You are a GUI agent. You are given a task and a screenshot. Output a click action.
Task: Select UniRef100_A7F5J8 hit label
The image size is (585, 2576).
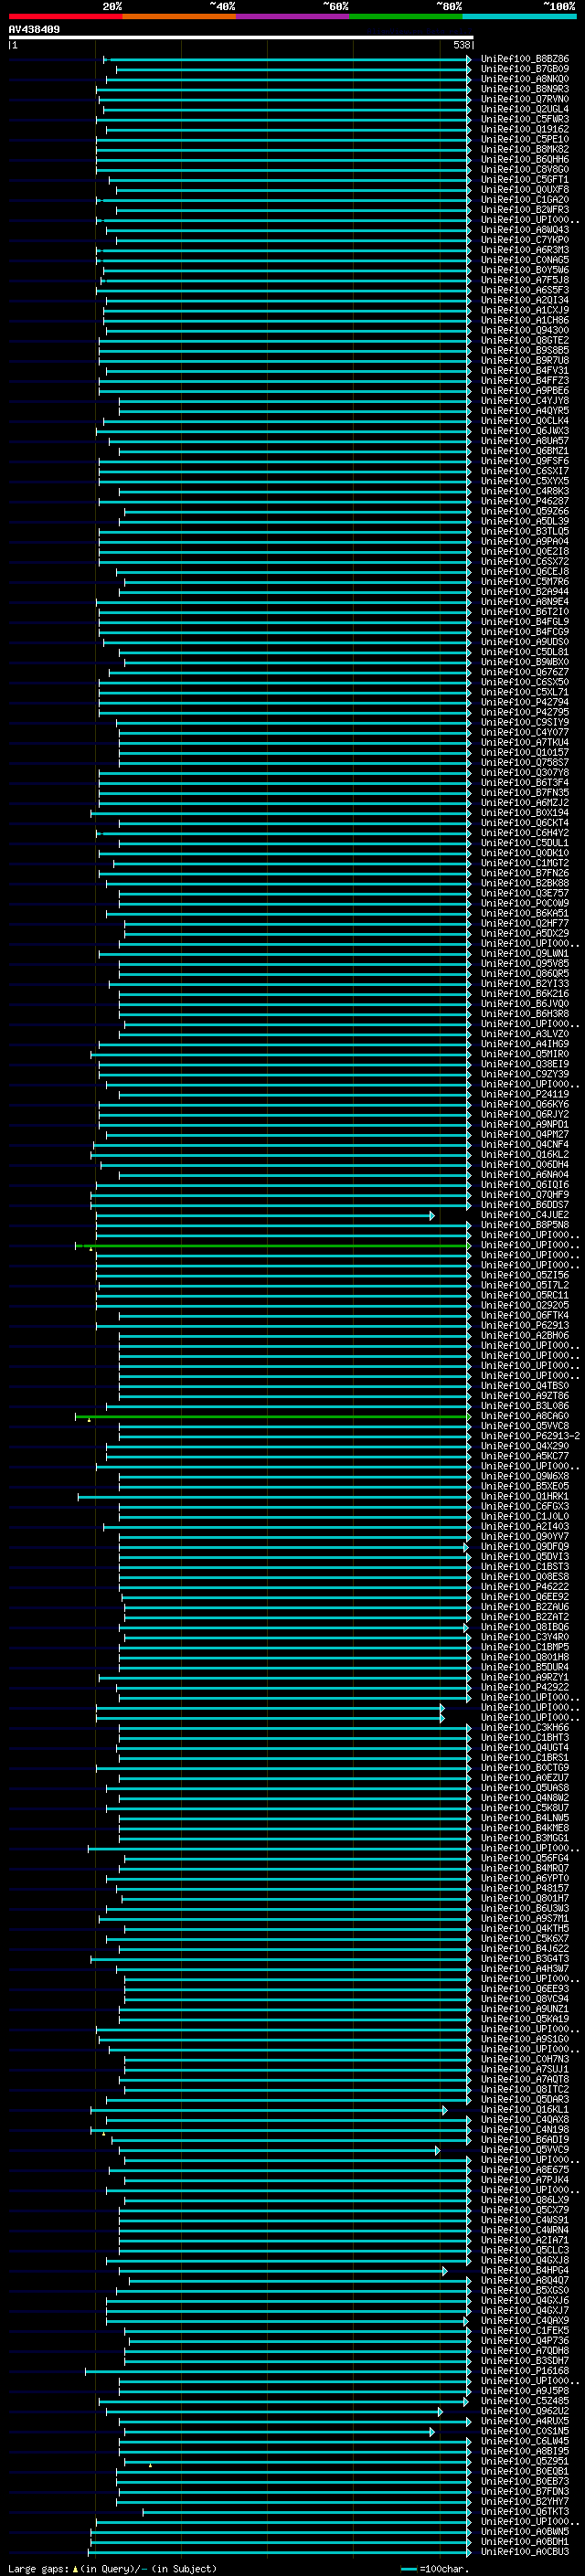coord(525,280)
